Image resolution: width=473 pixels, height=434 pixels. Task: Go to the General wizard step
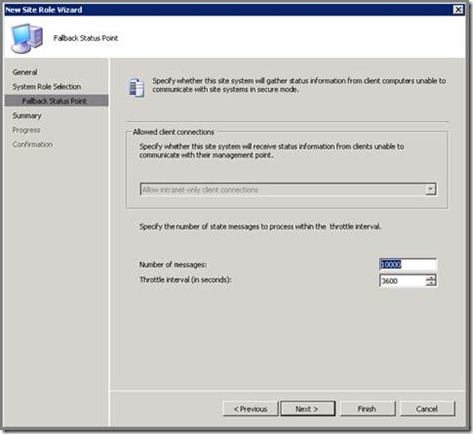(x=25, y=72)
